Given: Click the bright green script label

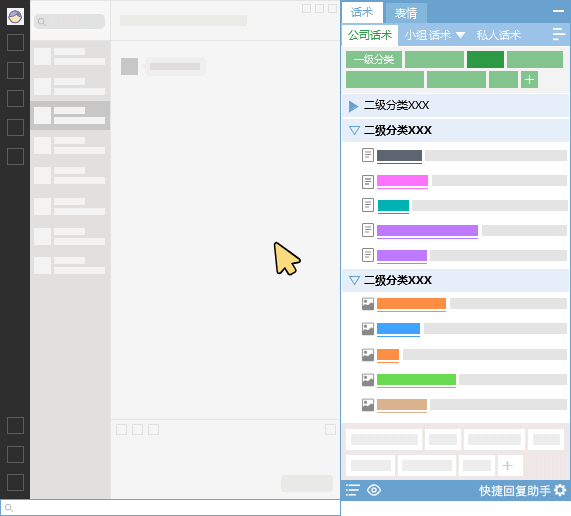Looking at the screenshot, I should (x=416, y=380).
